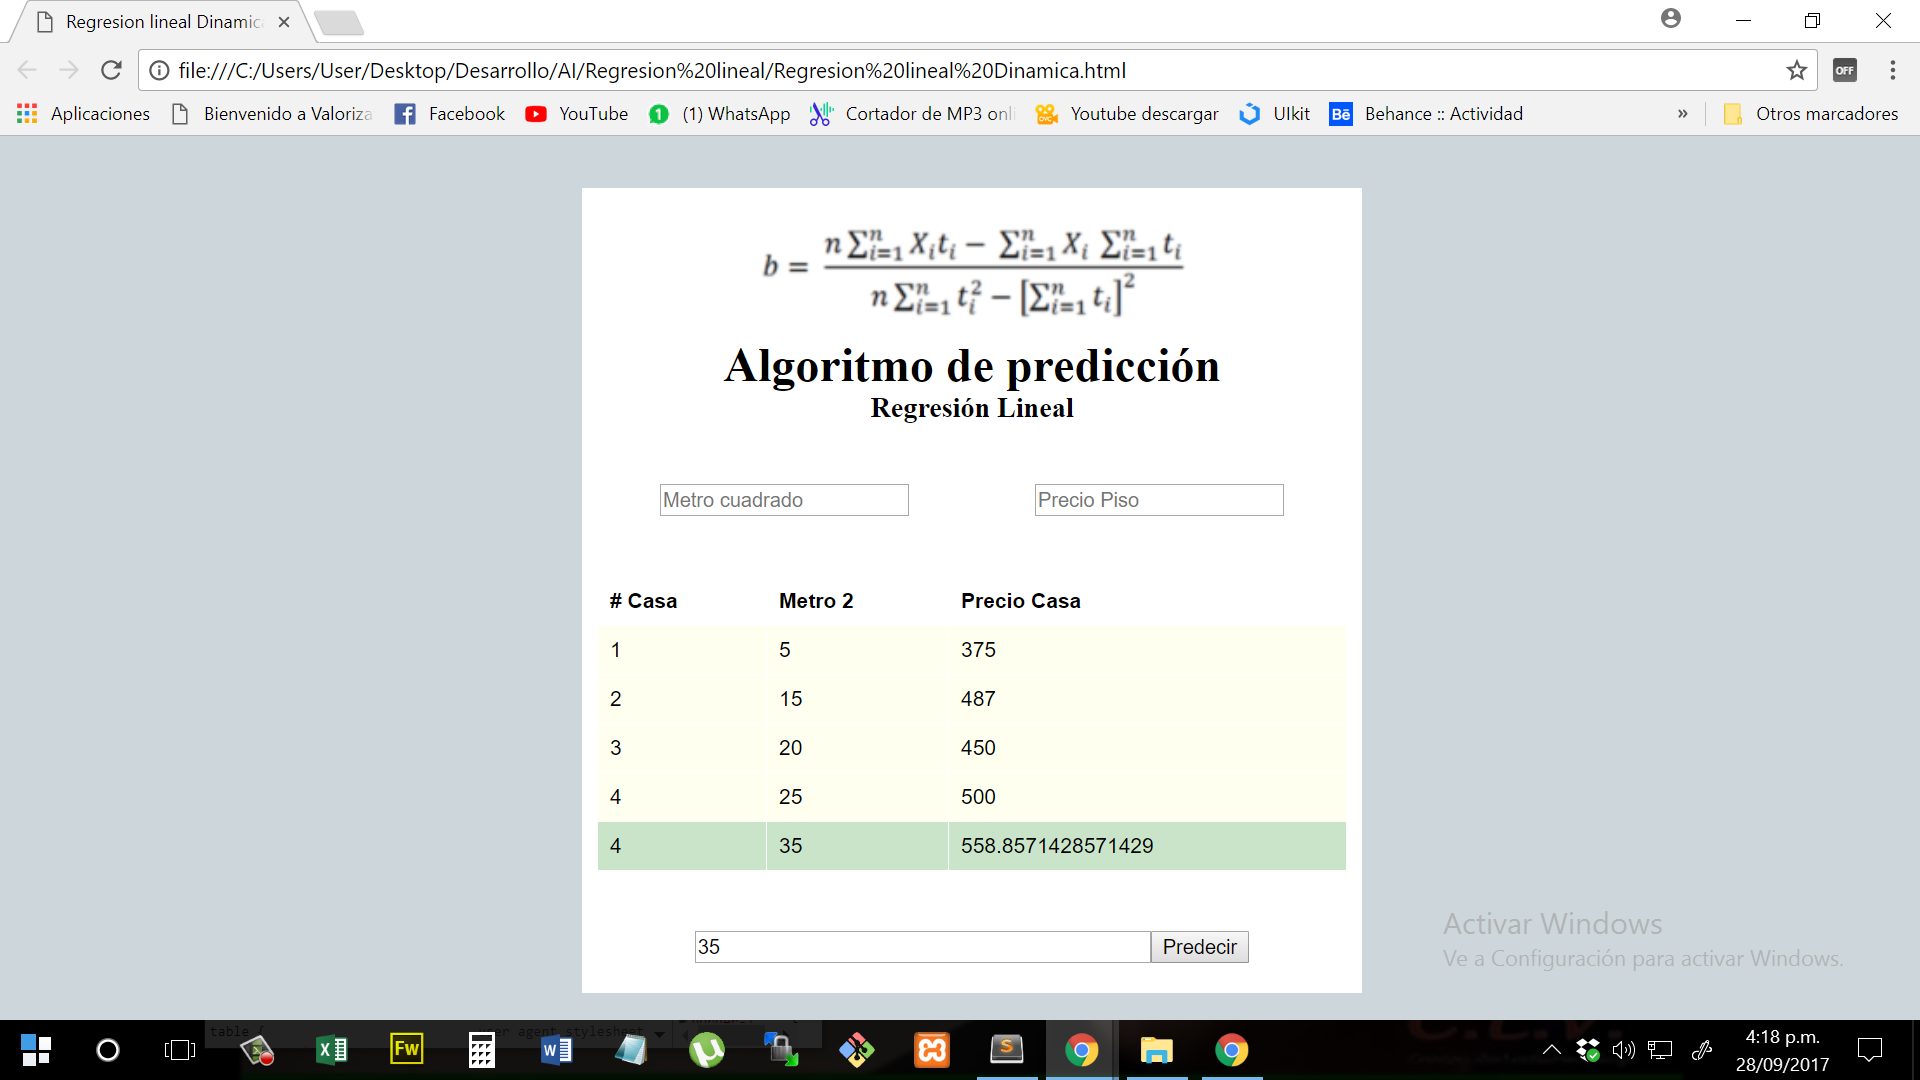
Task: Open Excel from the taskbar
Action: (x=331, y=1050)
